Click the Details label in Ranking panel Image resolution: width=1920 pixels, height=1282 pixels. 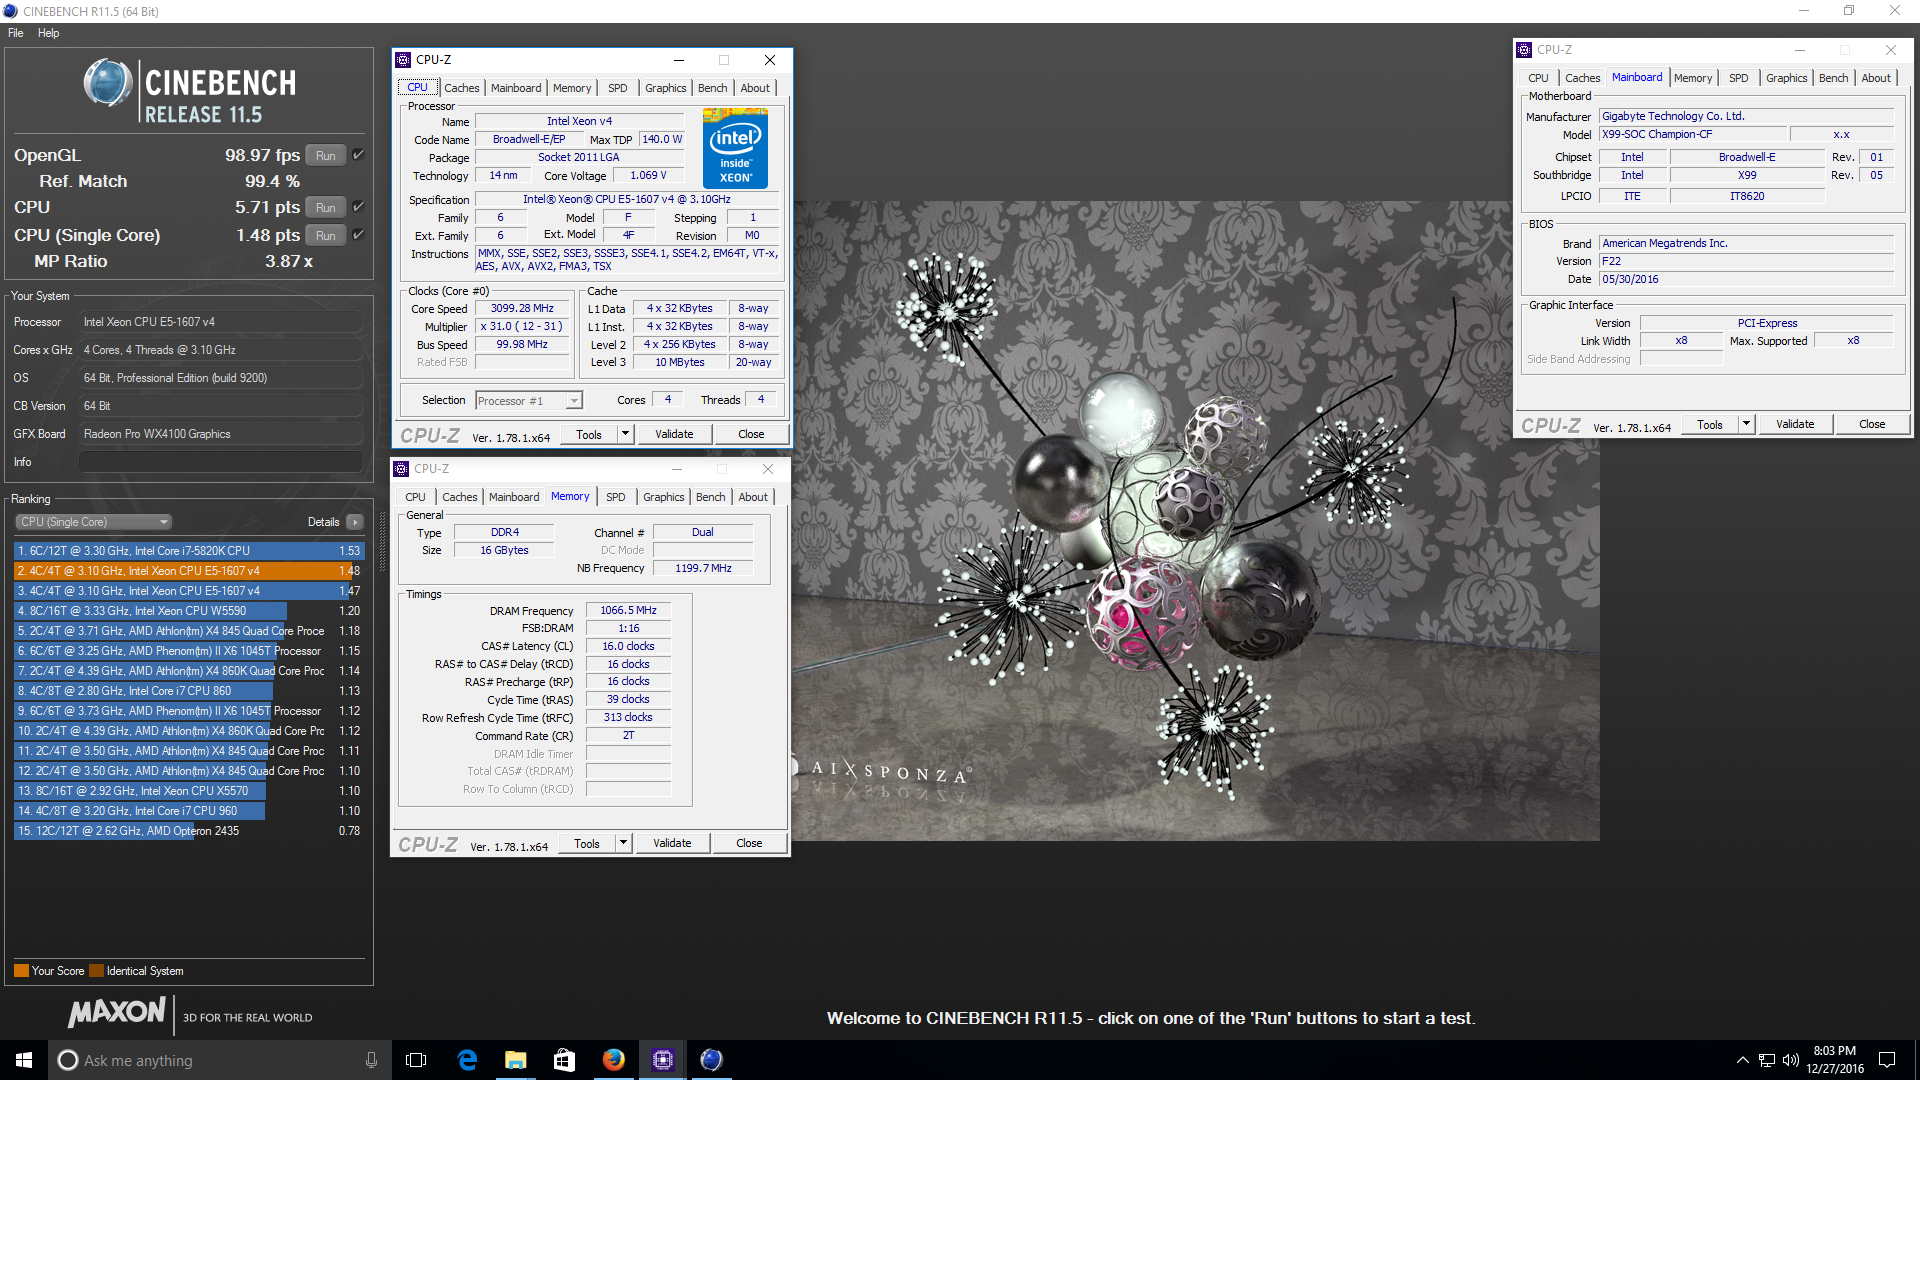(x=323, y=522)
